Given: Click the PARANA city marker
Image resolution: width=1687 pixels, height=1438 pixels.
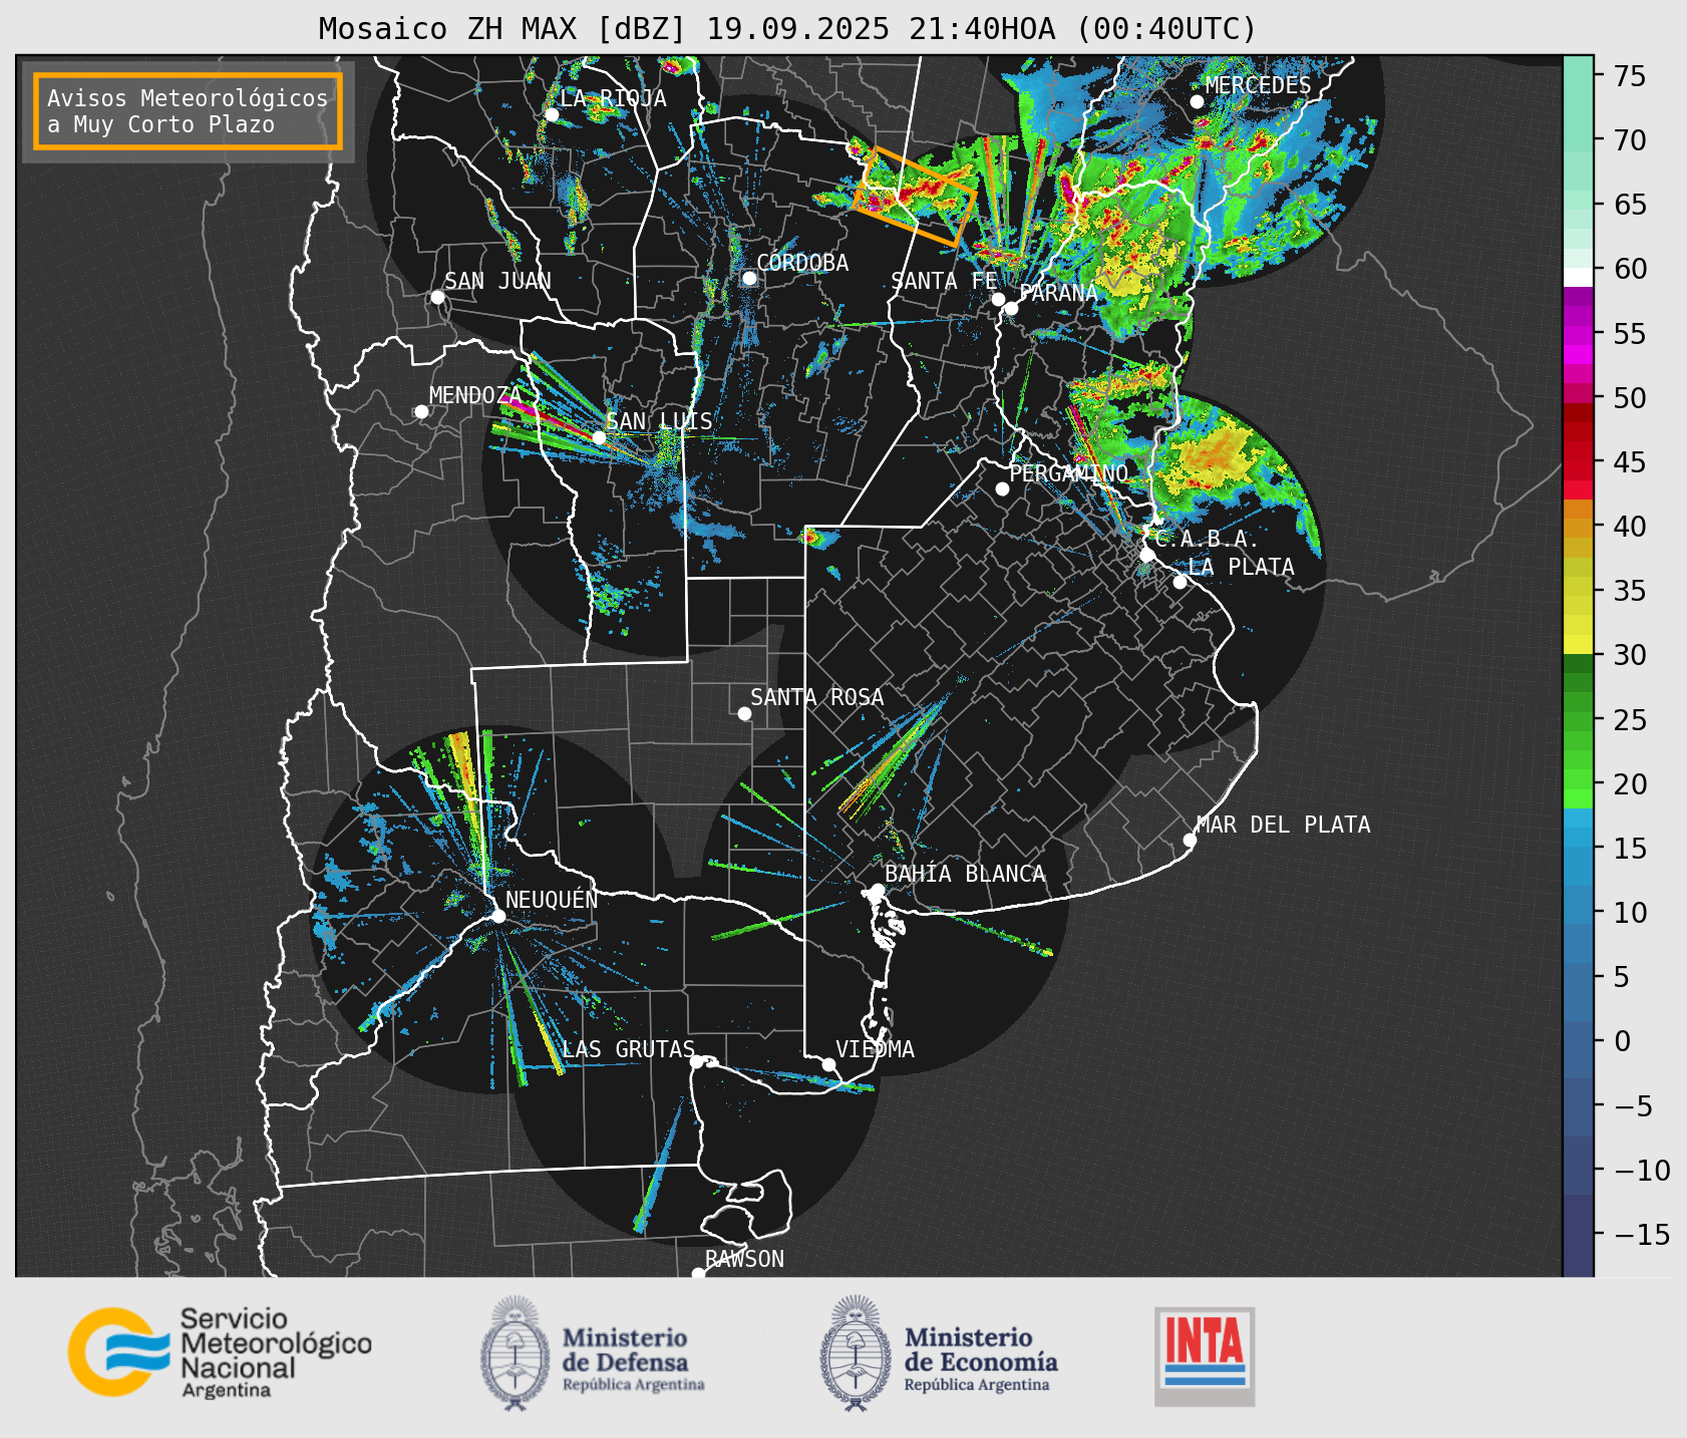Looking at the screenshot, I should 1011,308.
